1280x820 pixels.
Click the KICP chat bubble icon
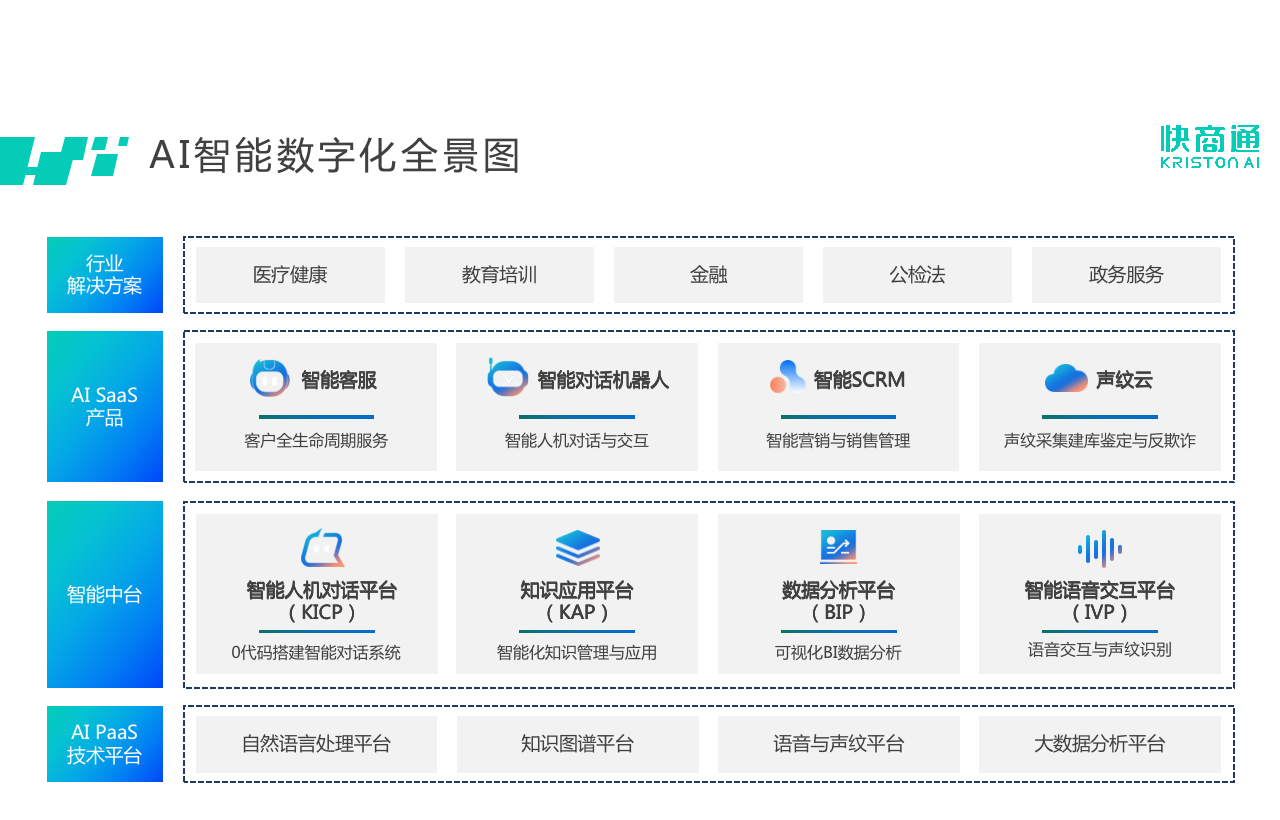[x=322, y=548]
